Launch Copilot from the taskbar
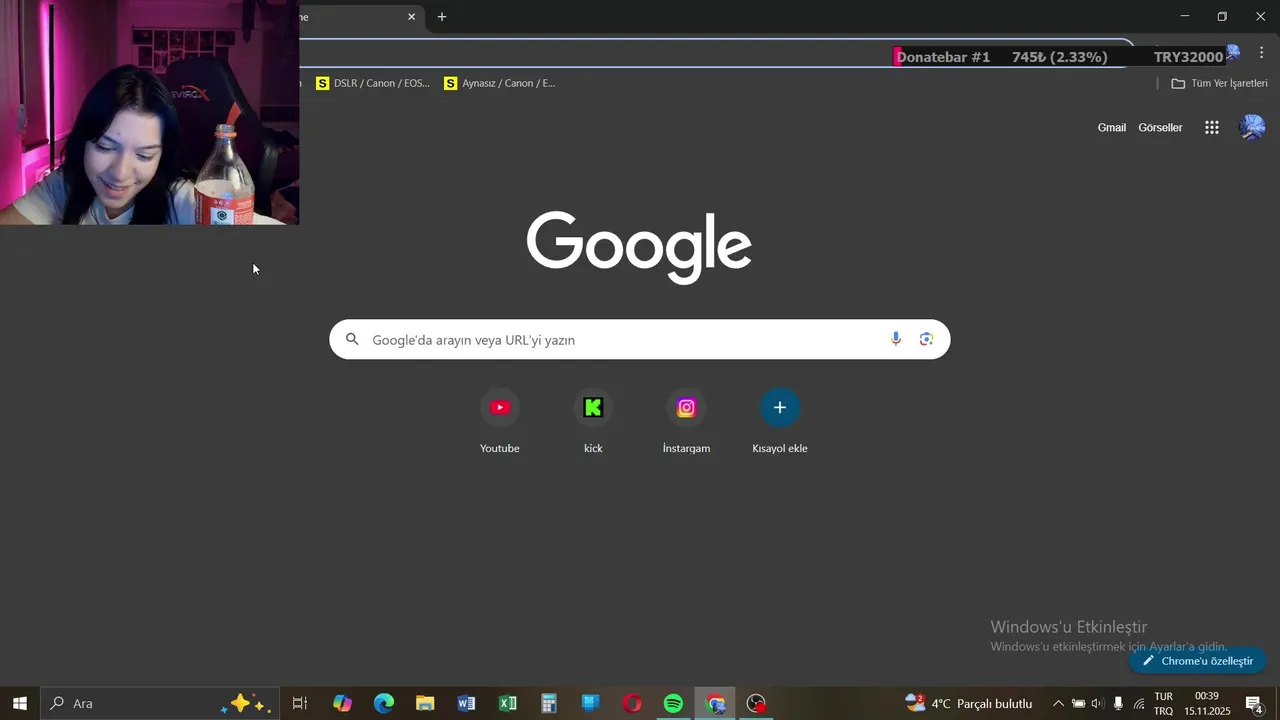1280x720 pixels. coord(342,703)
